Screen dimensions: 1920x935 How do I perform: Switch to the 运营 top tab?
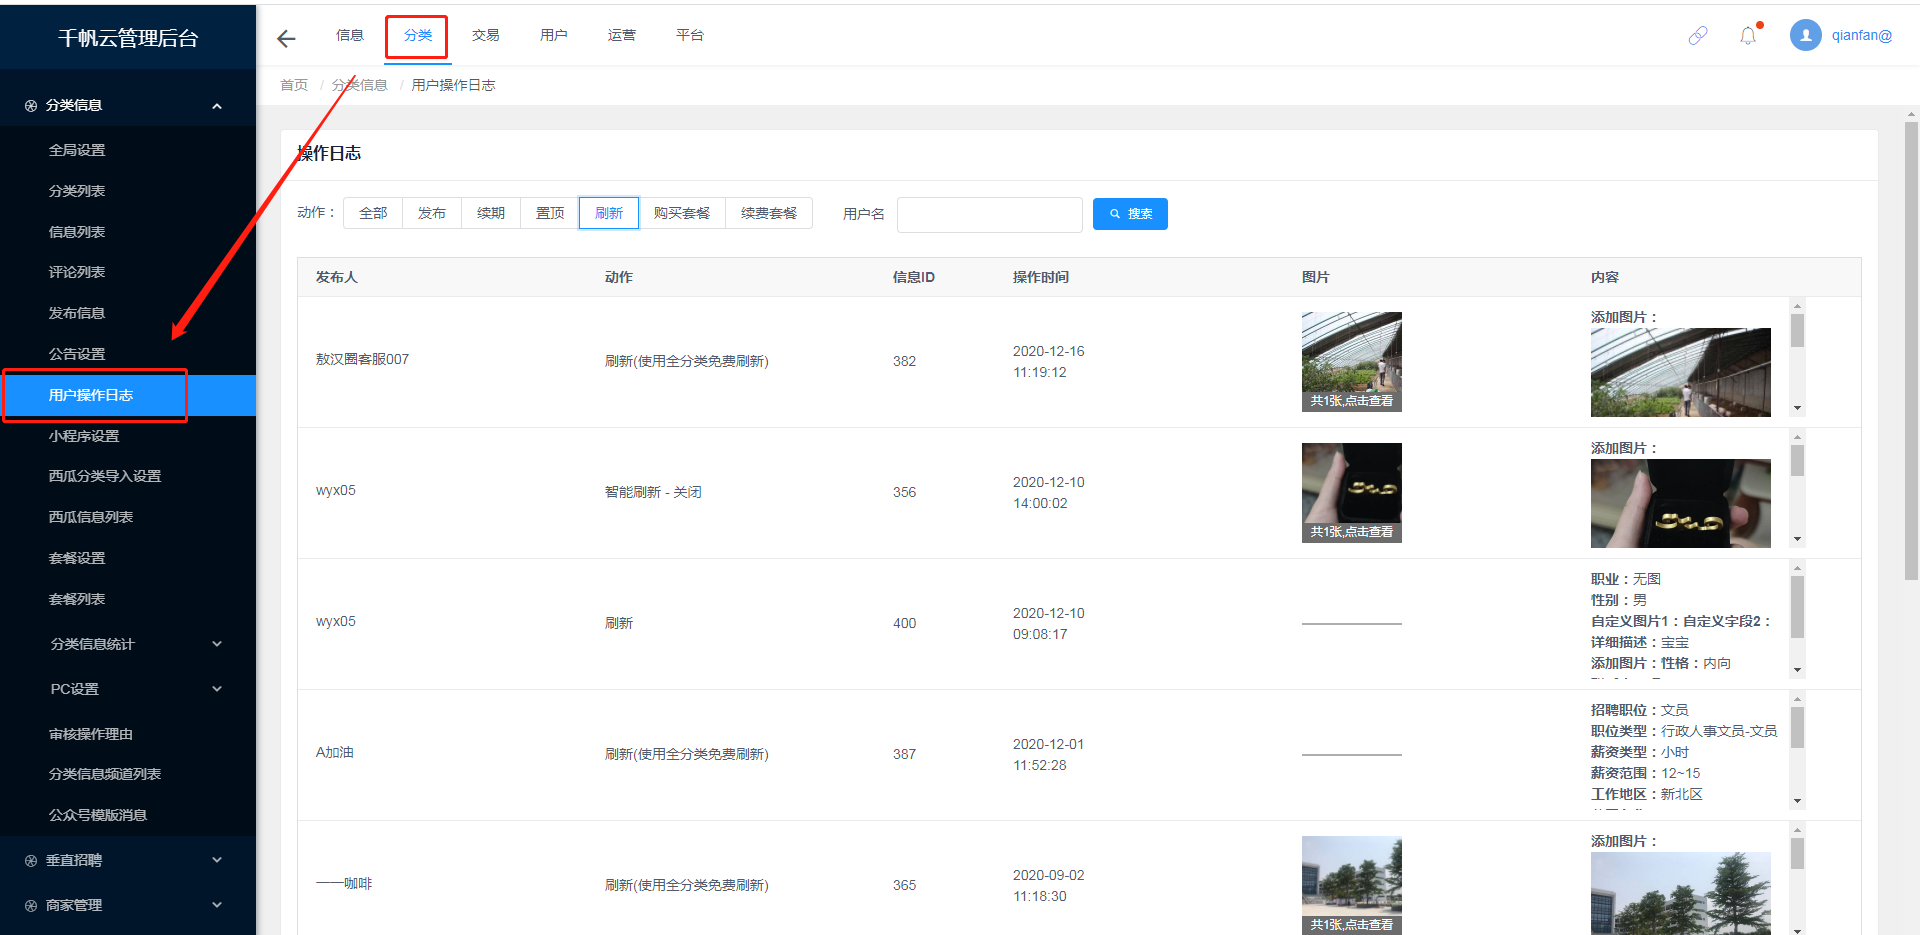pyautogui.click(x=622, y=36)
